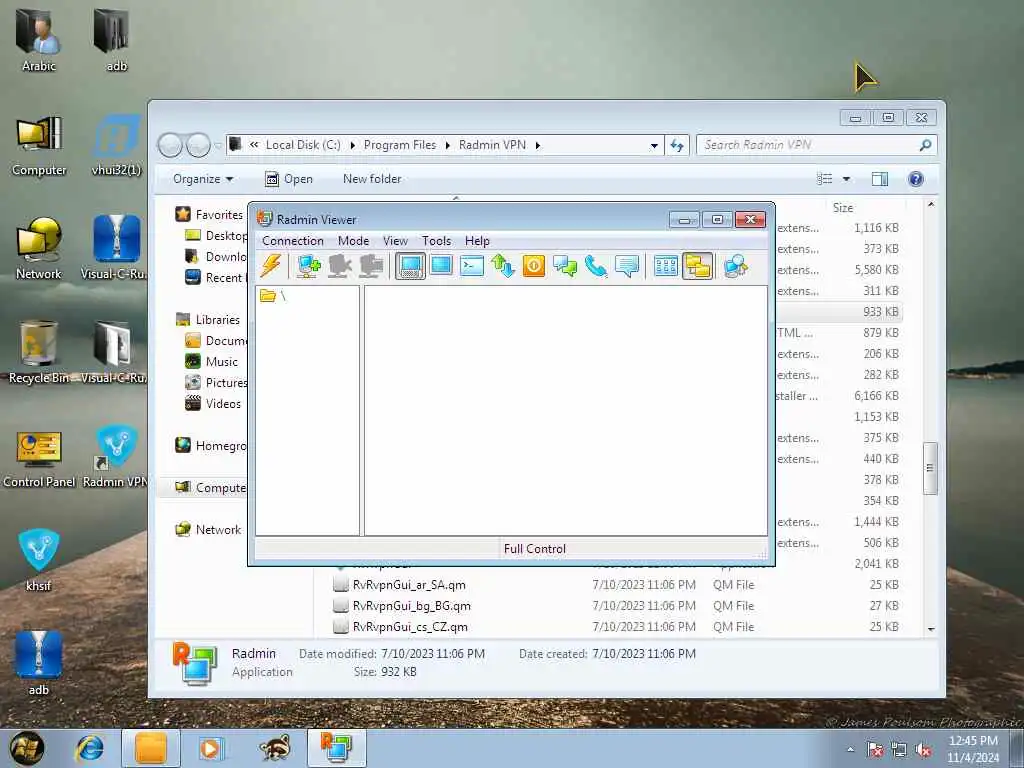The image size is (1024, 768).
Task: Click Explorer vertical scrollbar thumb
Action: [x=930, y=468]
